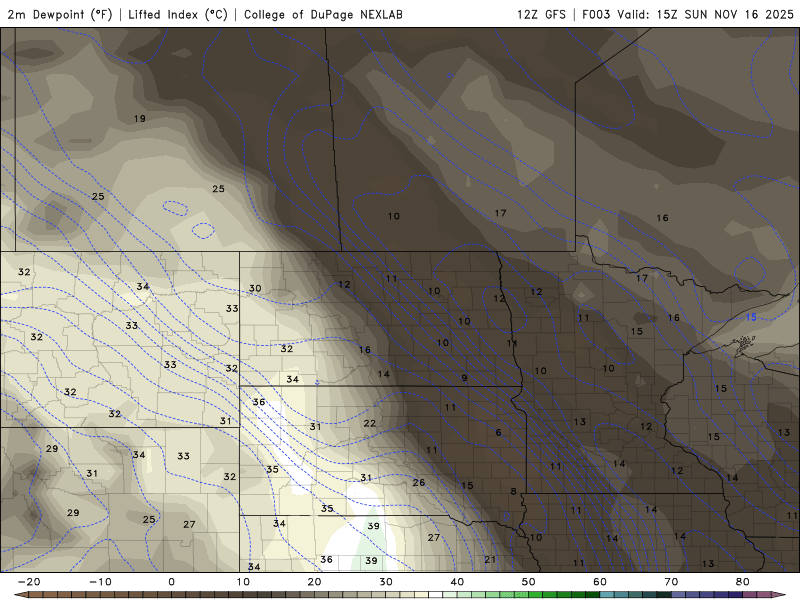
Task: Click the blue contour label 15
Action: [x=751, y=317]
